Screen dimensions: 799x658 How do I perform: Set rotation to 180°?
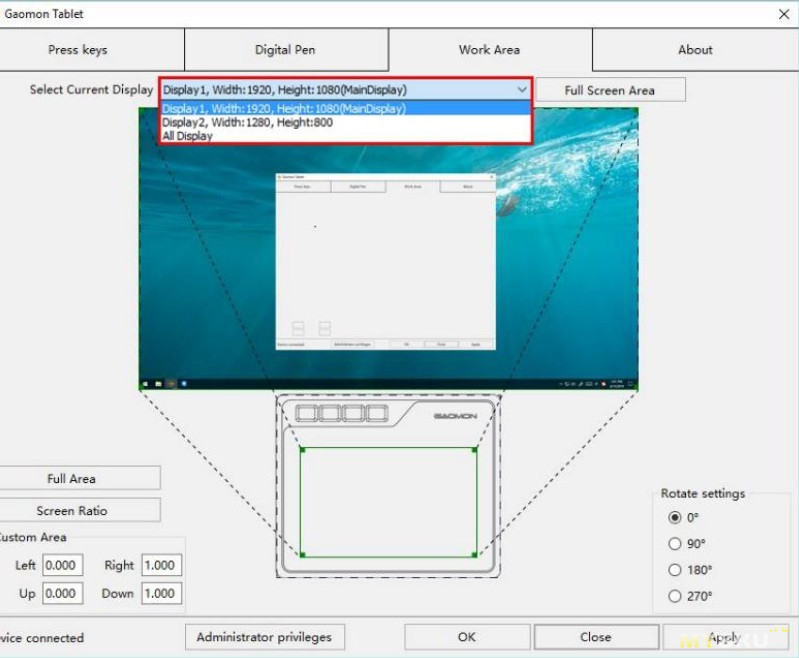[674, 569]
